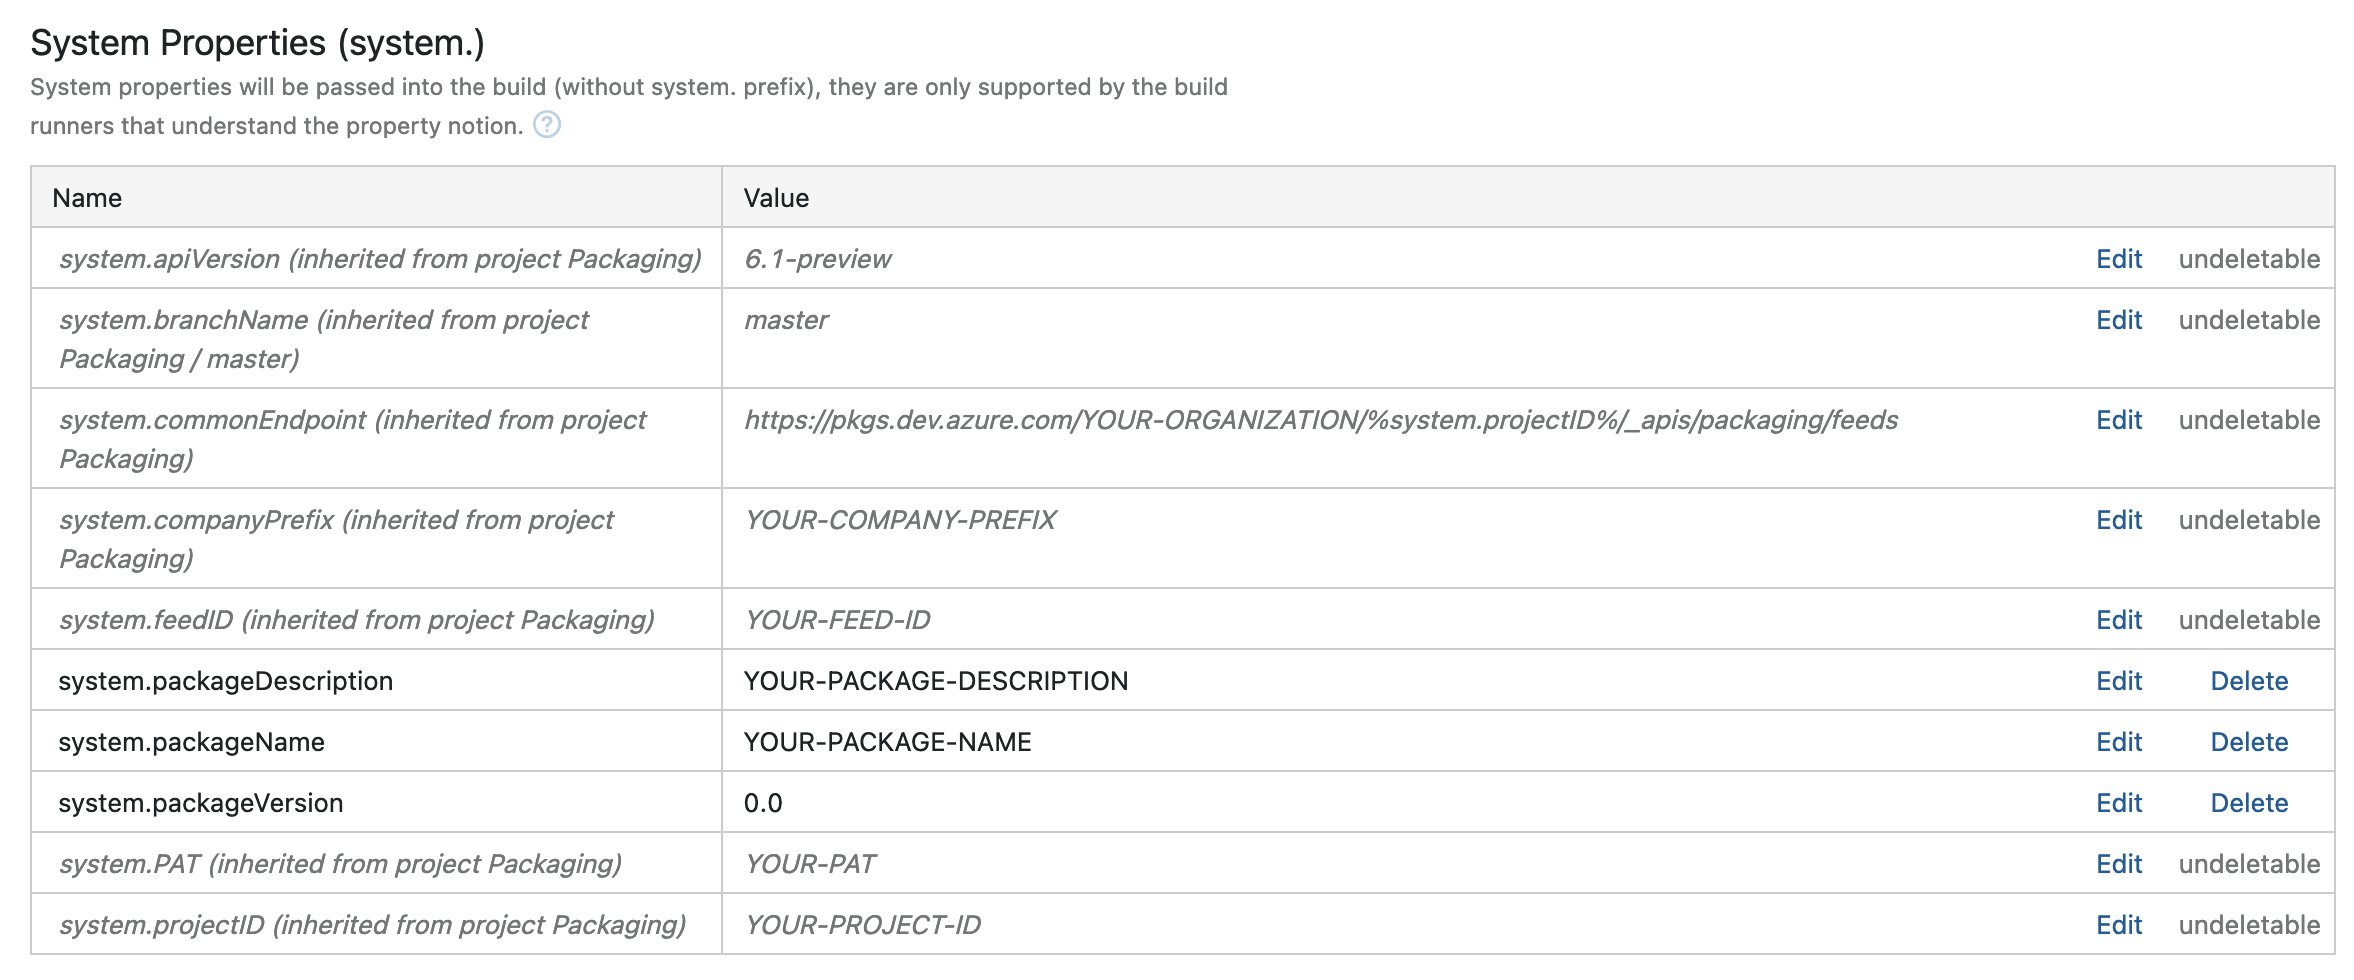Edit the system.branchName property
Screen dimensions: 2354x980
[x=2119, y=320]
